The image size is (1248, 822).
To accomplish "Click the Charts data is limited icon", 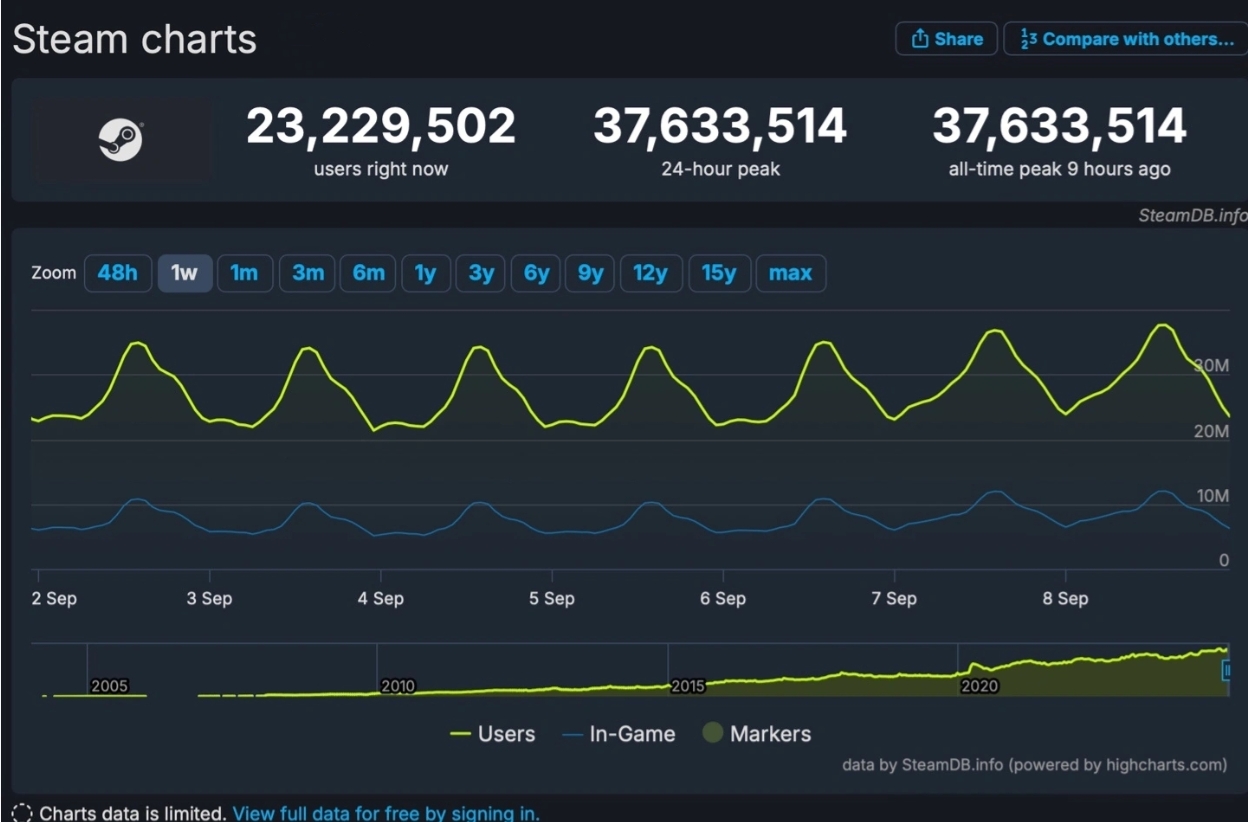I will point(21,813).
